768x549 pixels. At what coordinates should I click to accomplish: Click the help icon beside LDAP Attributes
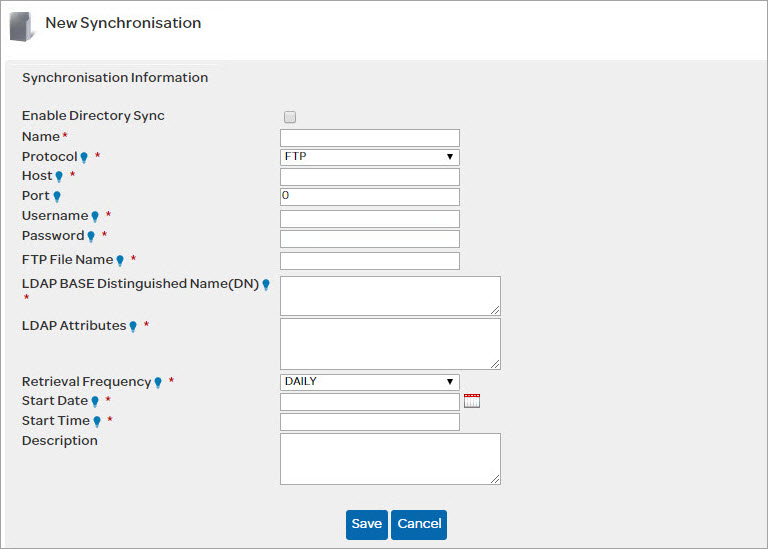coord(133,327)
